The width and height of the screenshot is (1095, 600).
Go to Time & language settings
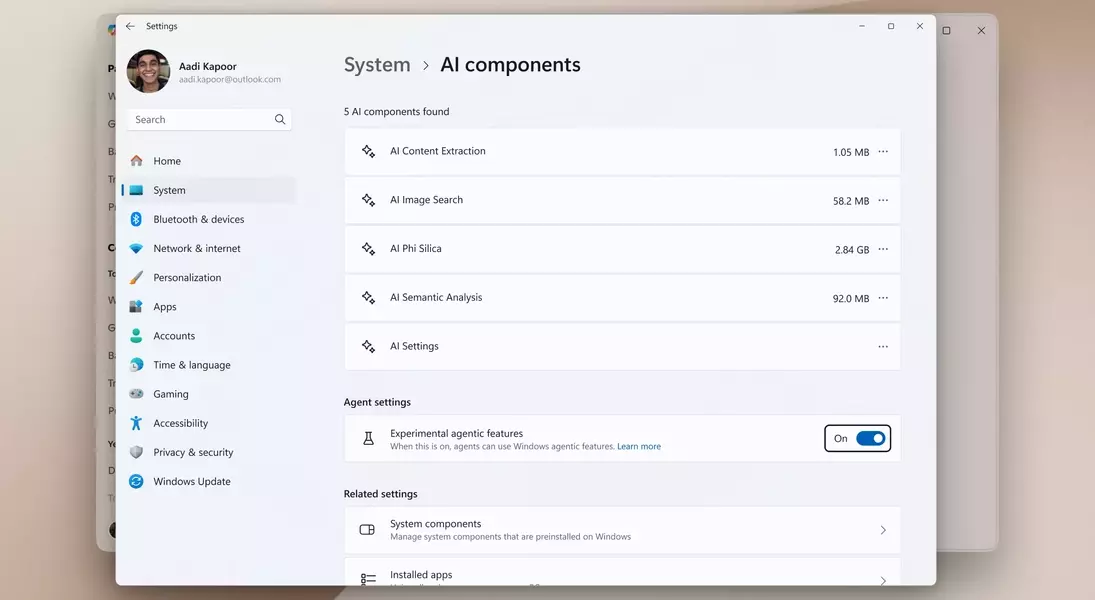(x=191, y=365)
